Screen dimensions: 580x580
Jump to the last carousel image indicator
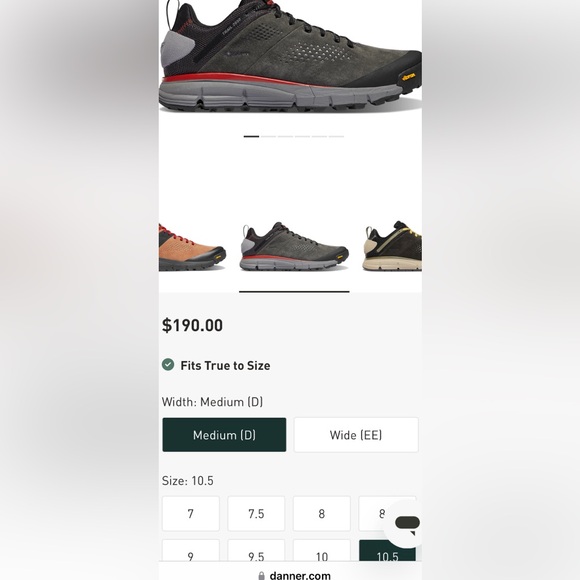point(336,136)
